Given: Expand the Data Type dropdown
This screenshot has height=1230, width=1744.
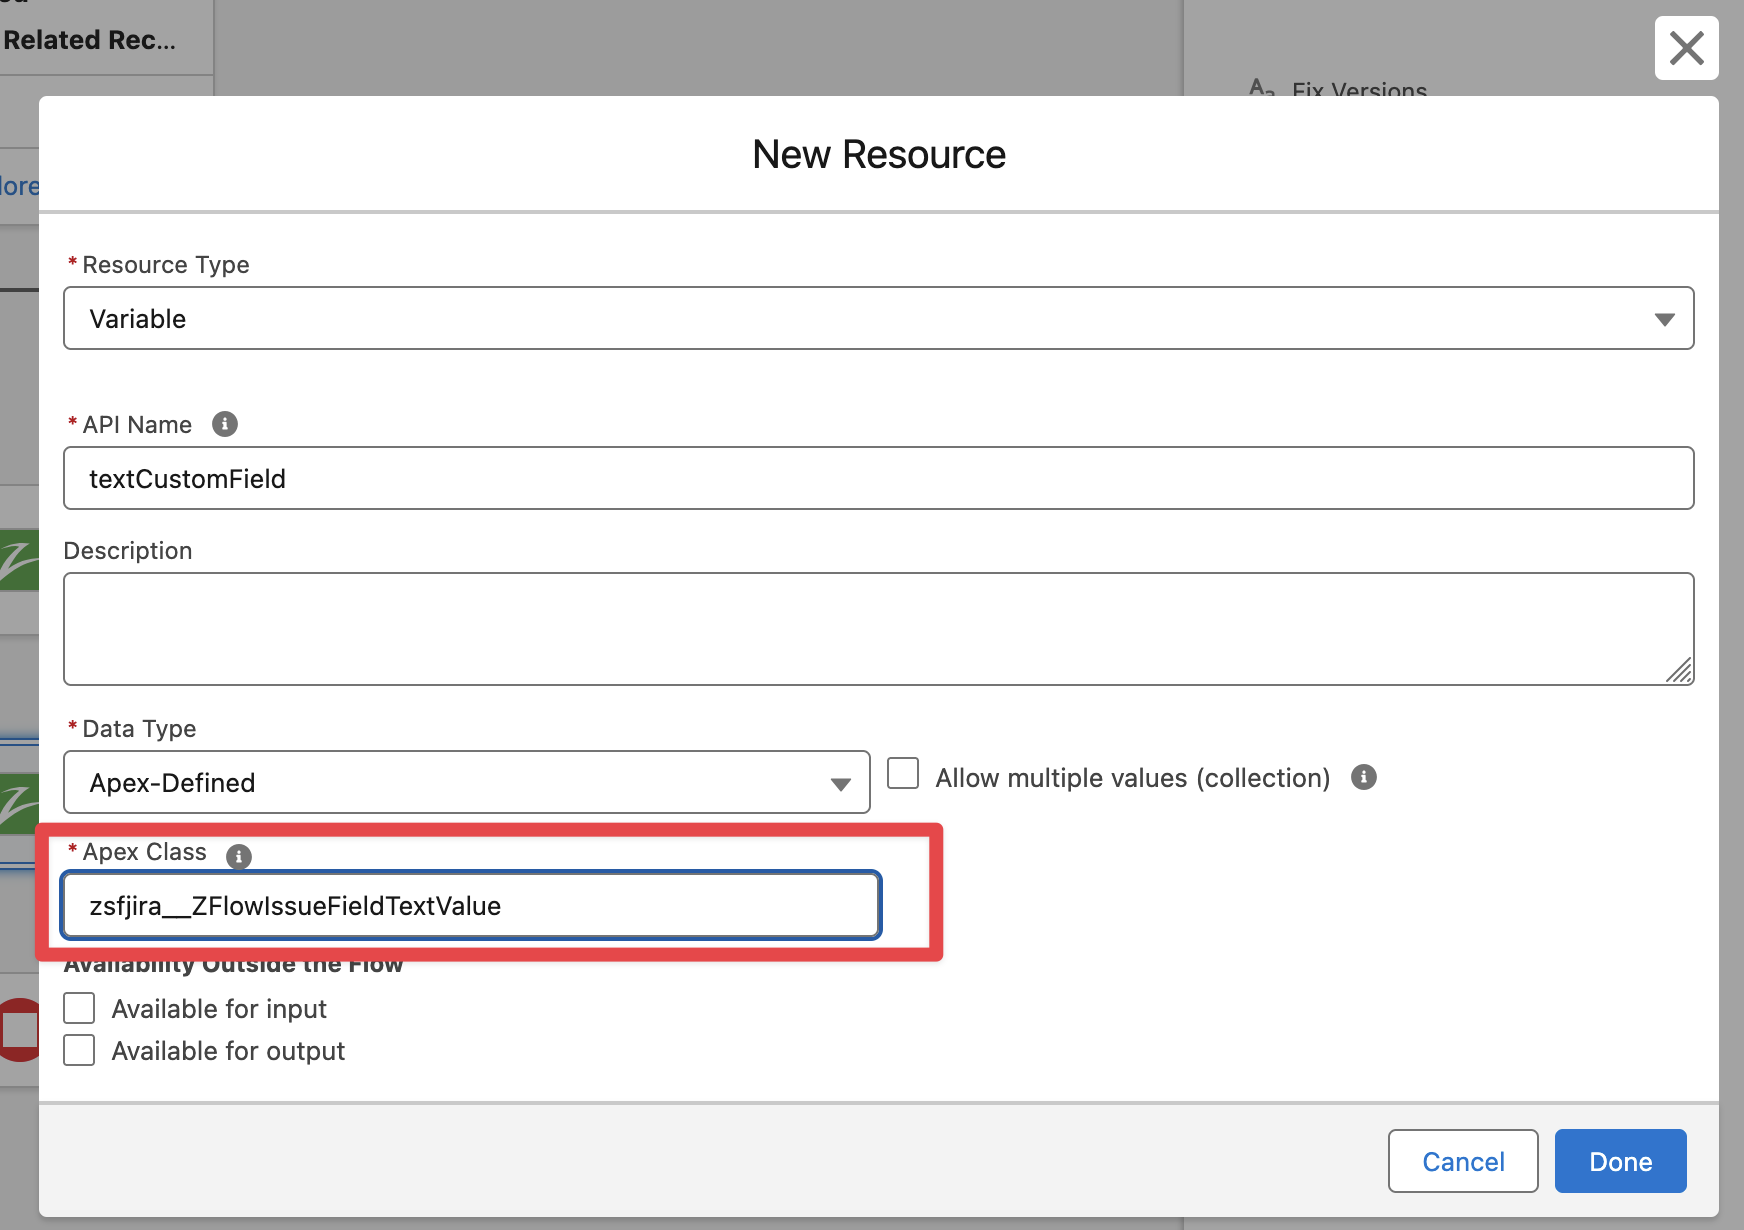Looking at the screenshot, I should click(x=466, y=782).
